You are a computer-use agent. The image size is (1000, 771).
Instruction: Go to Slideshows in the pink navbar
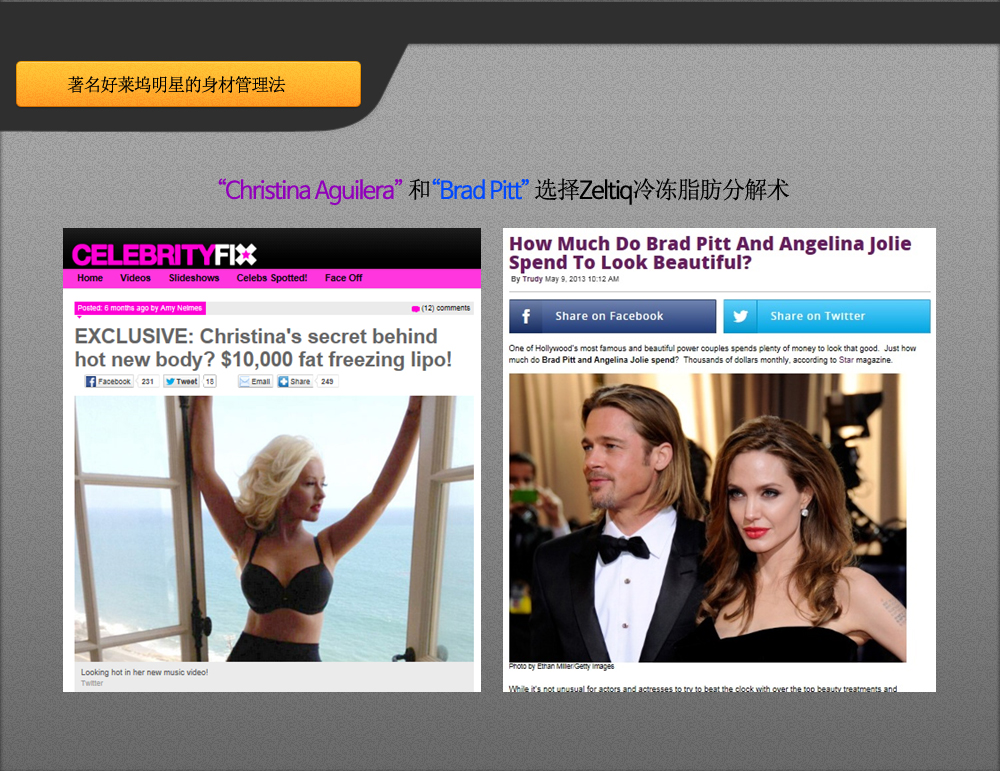pyautogui.click(x=194, y=278)
